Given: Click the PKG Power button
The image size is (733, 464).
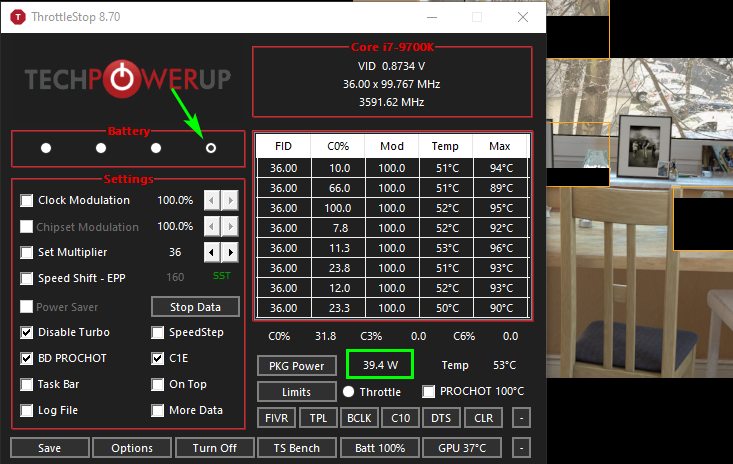Looking at the screenshot, I should coord(296,366).
